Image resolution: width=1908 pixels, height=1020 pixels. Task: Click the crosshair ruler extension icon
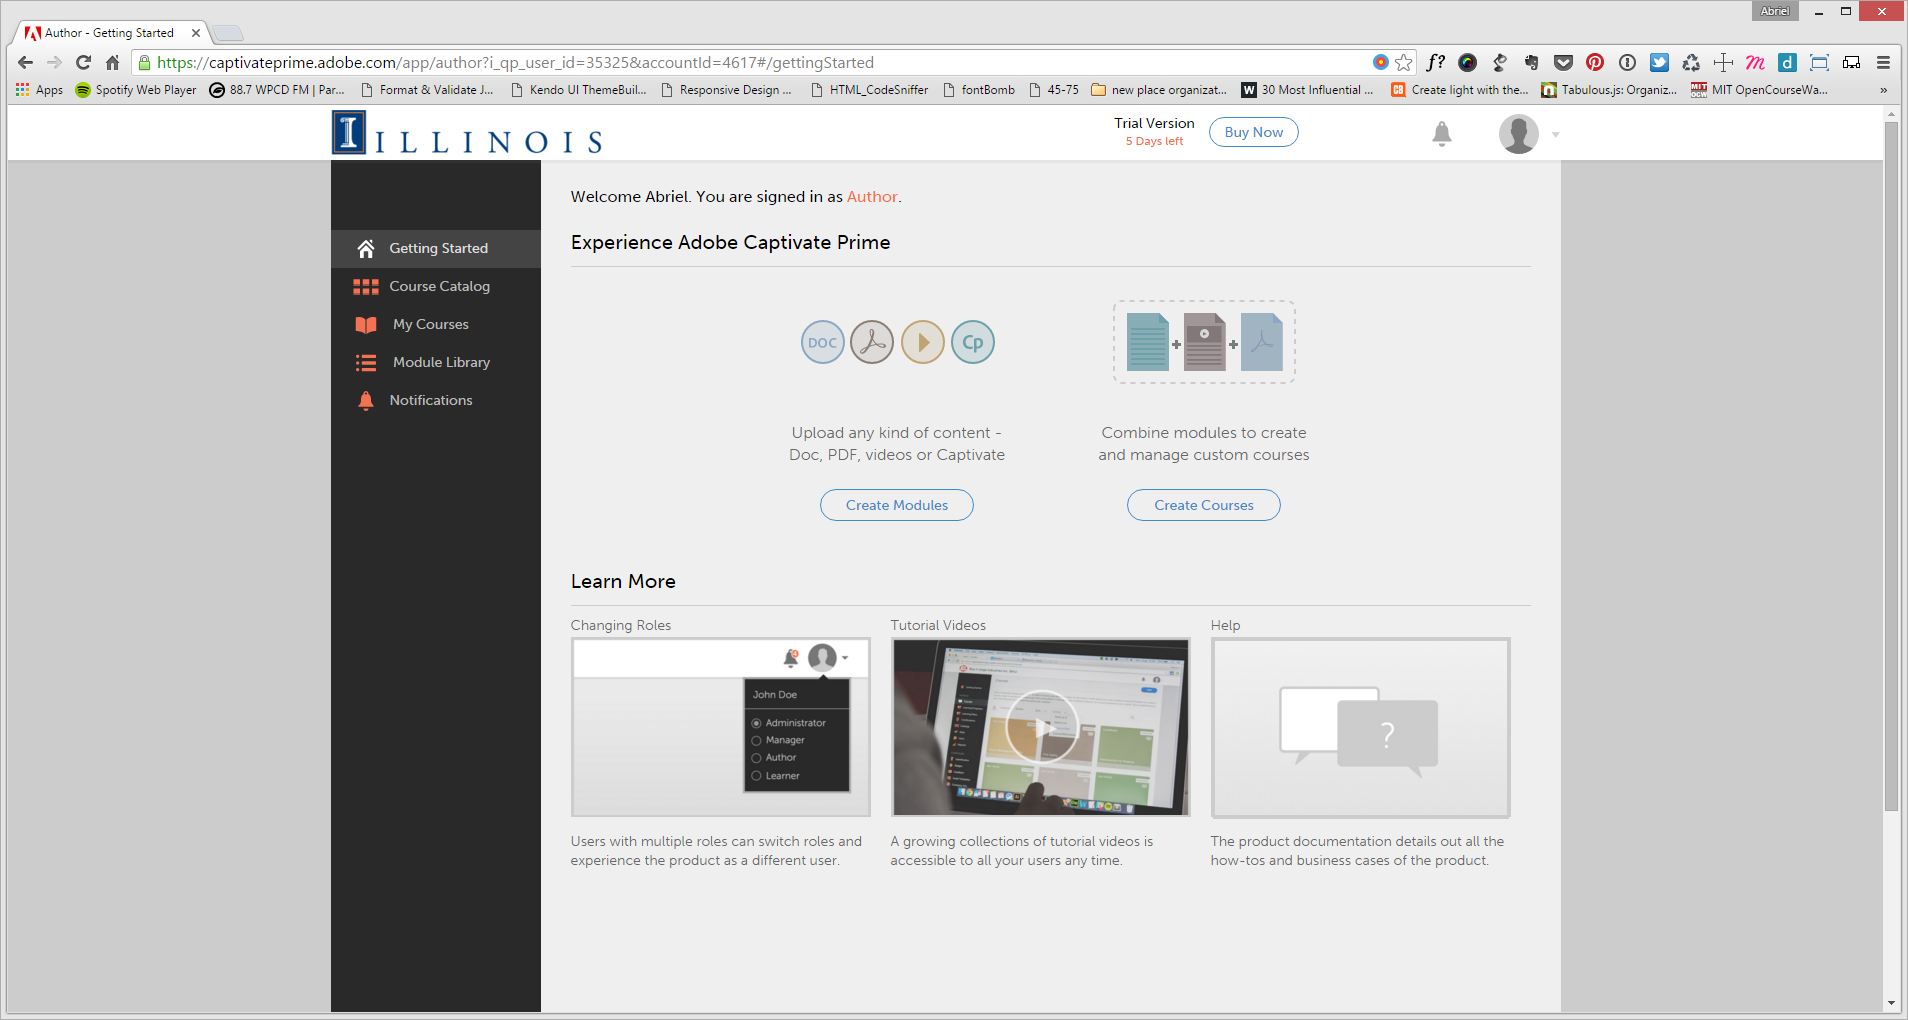1723,62
